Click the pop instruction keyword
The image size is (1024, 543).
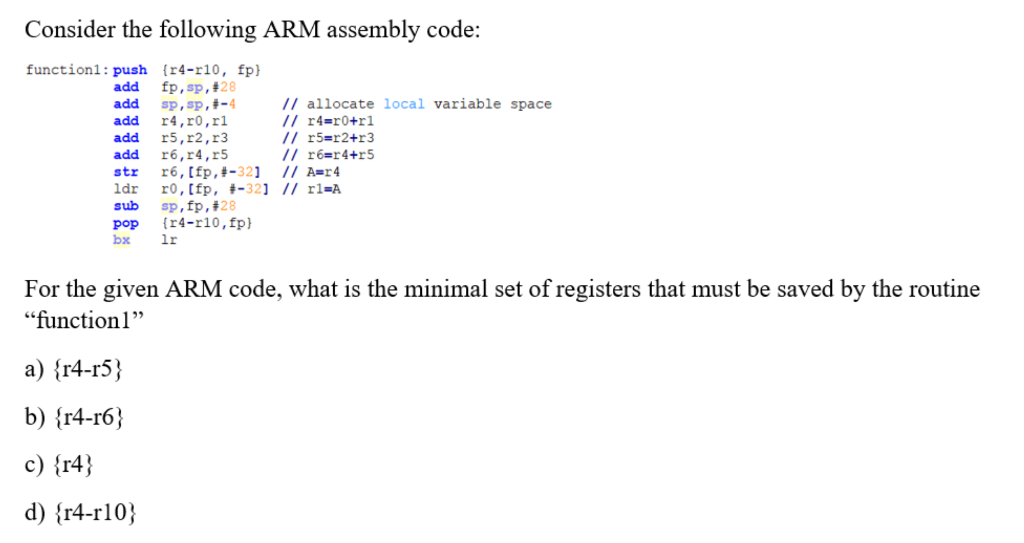[126, 223]
